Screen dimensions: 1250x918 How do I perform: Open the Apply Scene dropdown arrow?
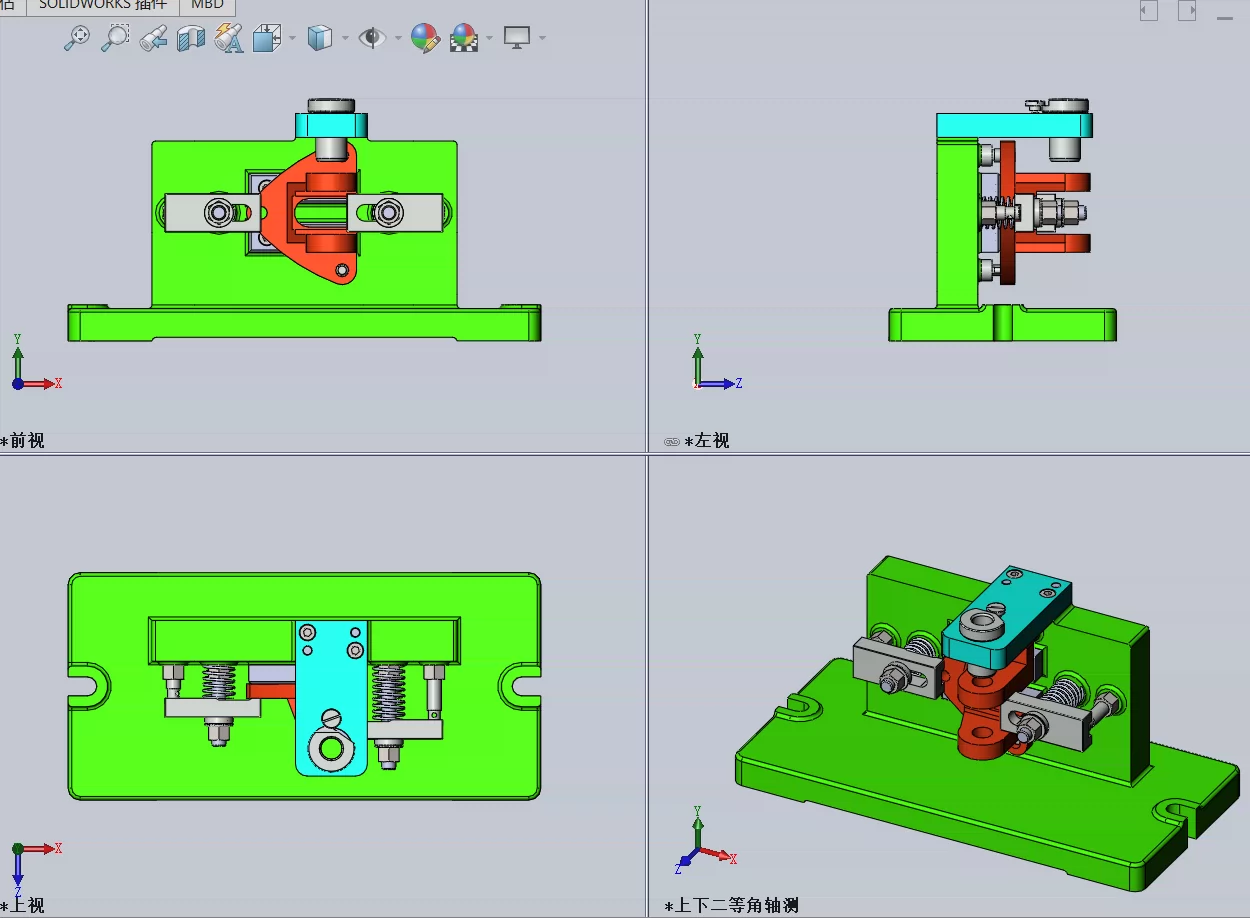click(x=490, y=38)
